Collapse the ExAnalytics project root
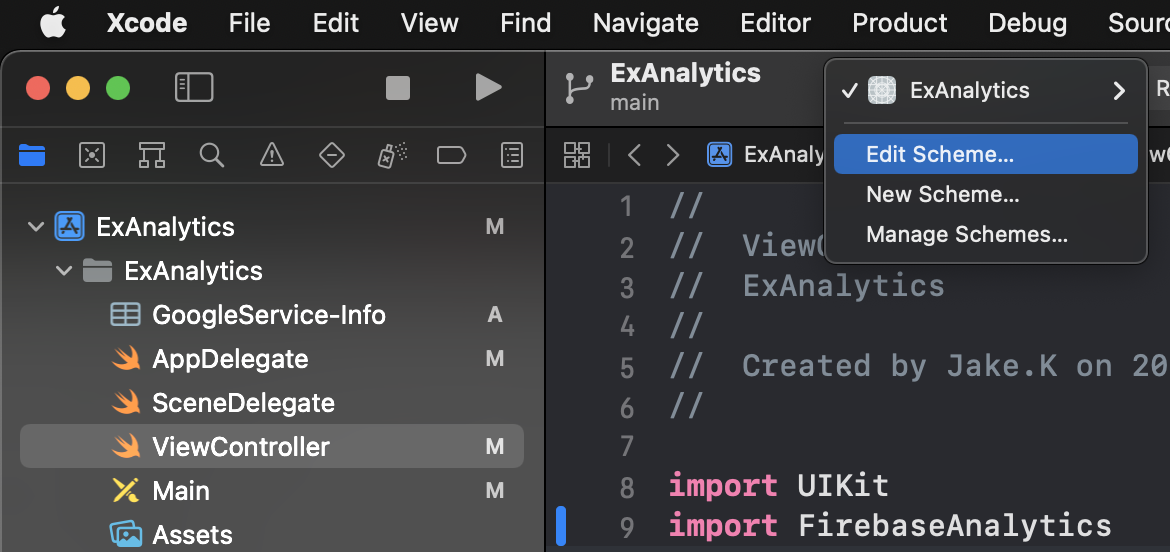1170x552 pixels. (x=36, y=227)
